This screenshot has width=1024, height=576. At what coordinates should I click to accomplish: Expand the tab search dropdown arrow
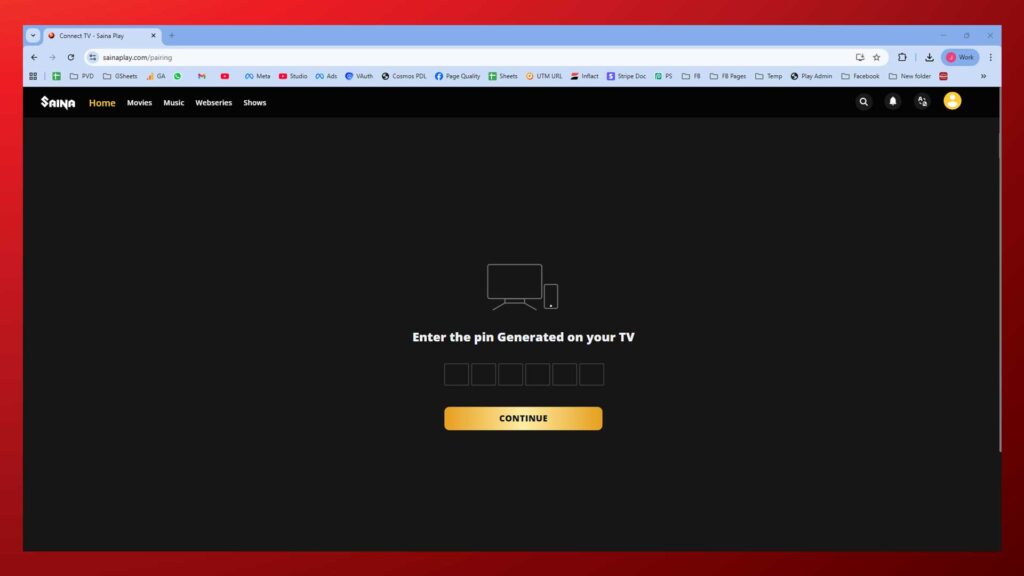point(32,35)
